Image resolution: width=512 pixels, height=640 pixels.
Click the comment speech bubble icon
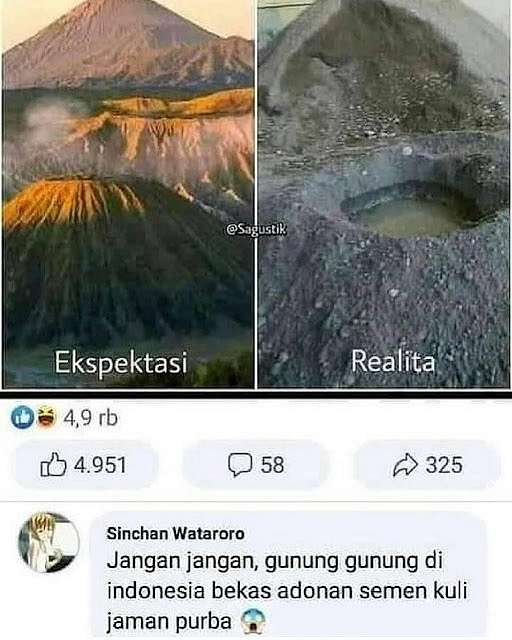click(240, 465)
